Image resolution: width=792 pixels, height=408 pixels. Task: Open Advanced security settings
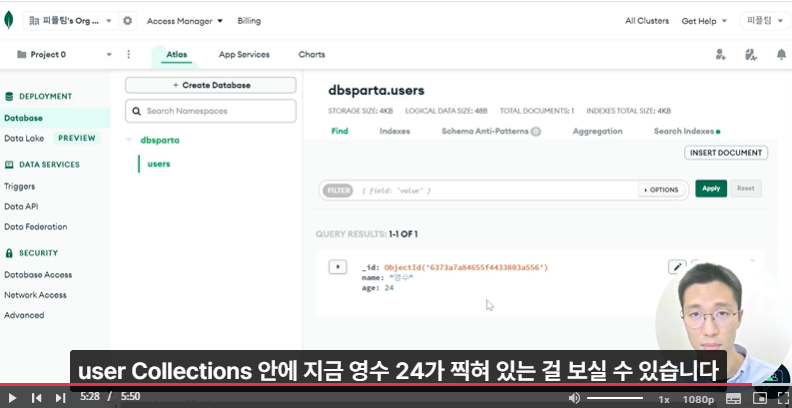24,315
